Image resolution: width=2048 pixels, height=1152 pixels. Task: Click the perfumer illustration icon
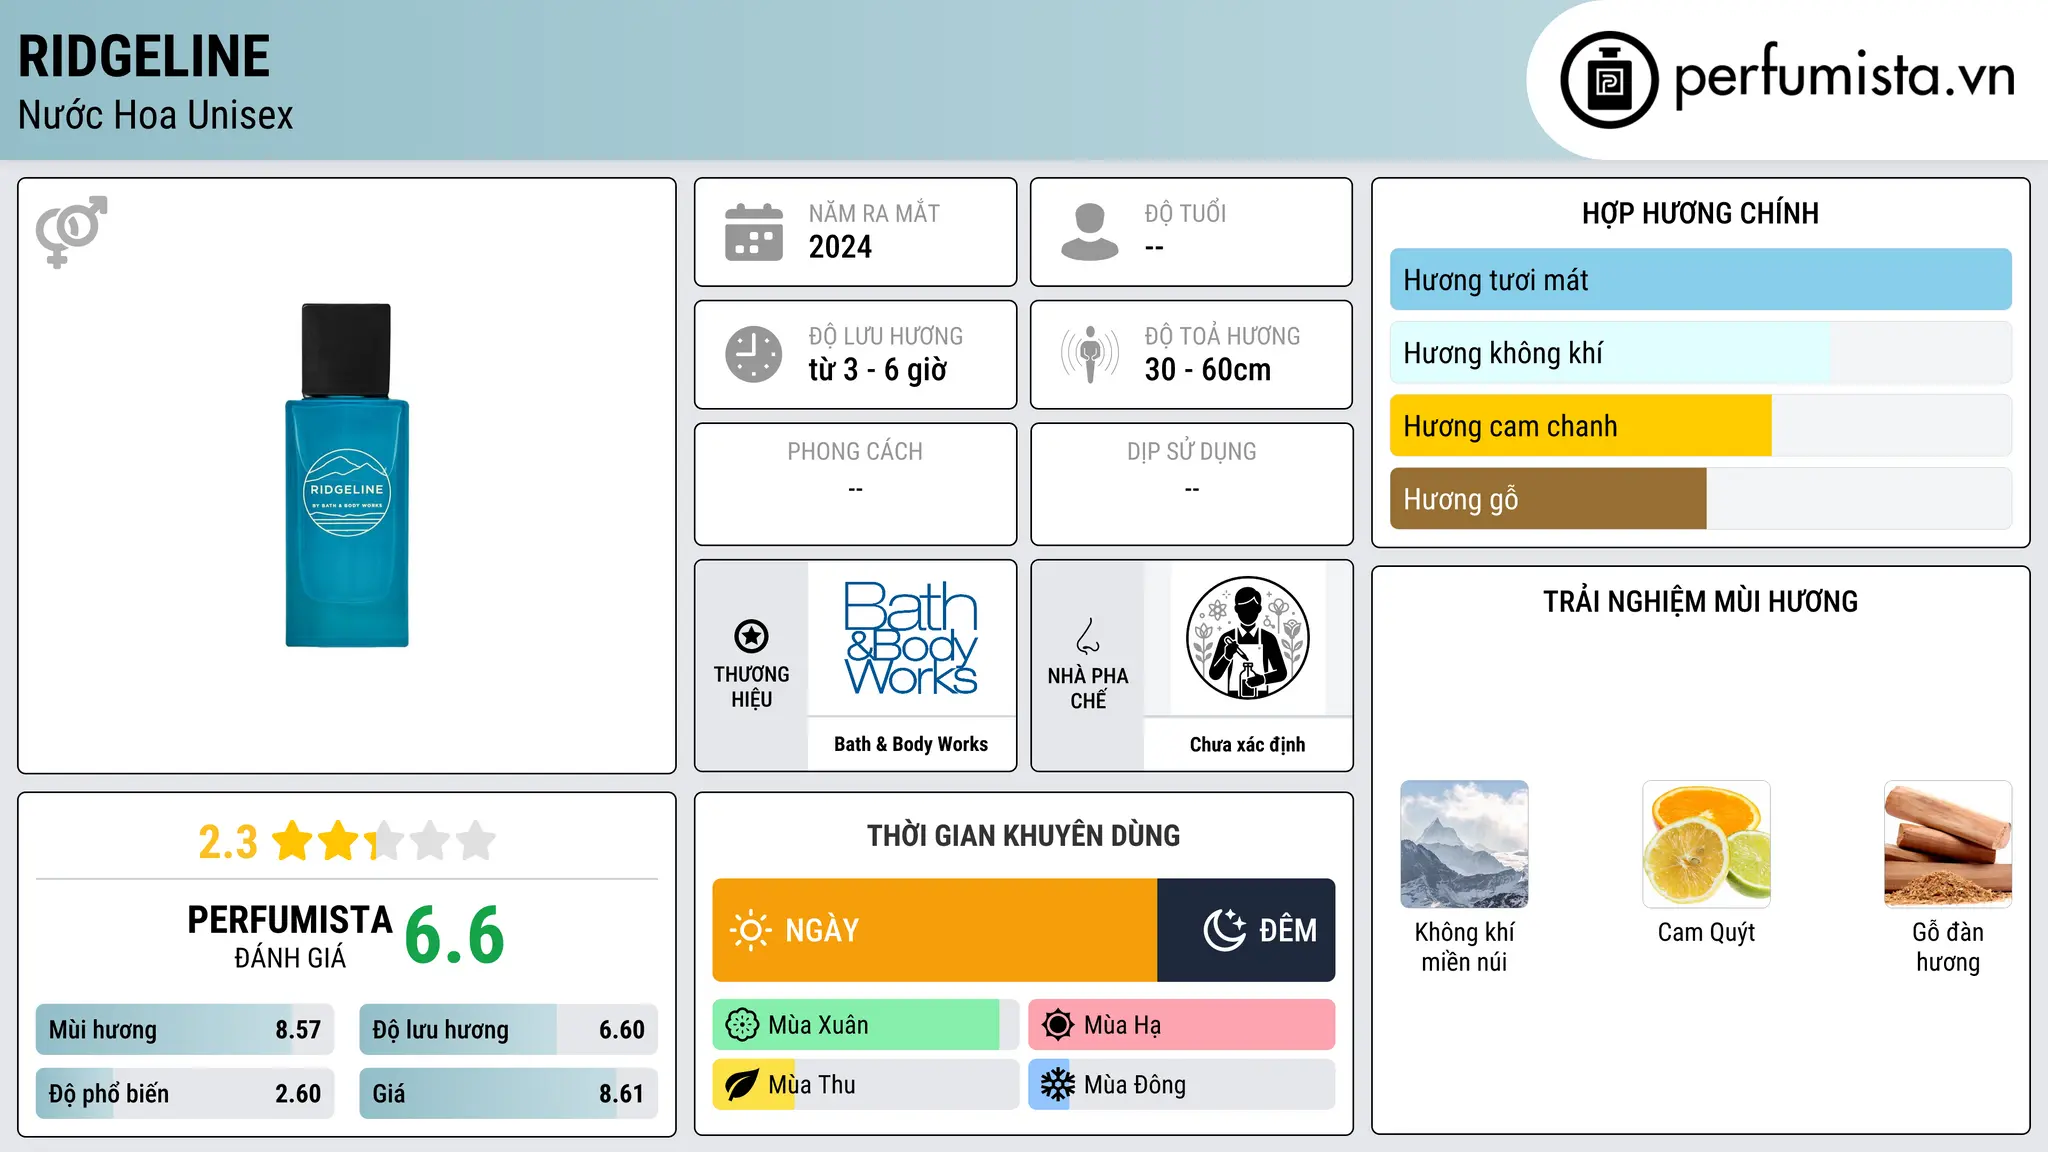[1247, 638]
